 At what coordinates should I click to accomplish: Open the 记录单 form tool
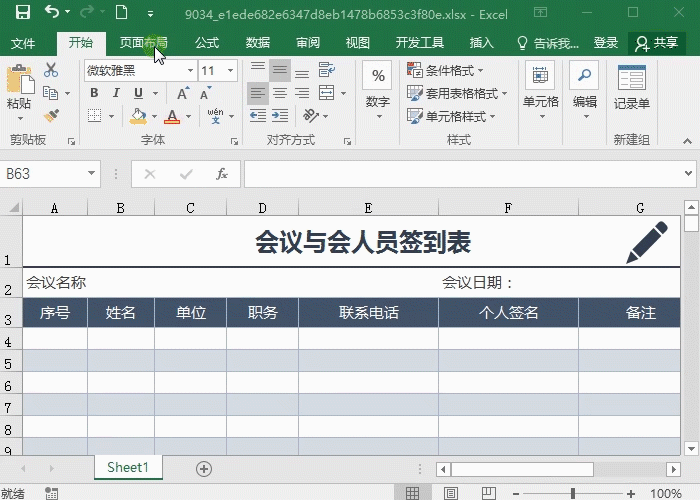(x=631, y=87)
